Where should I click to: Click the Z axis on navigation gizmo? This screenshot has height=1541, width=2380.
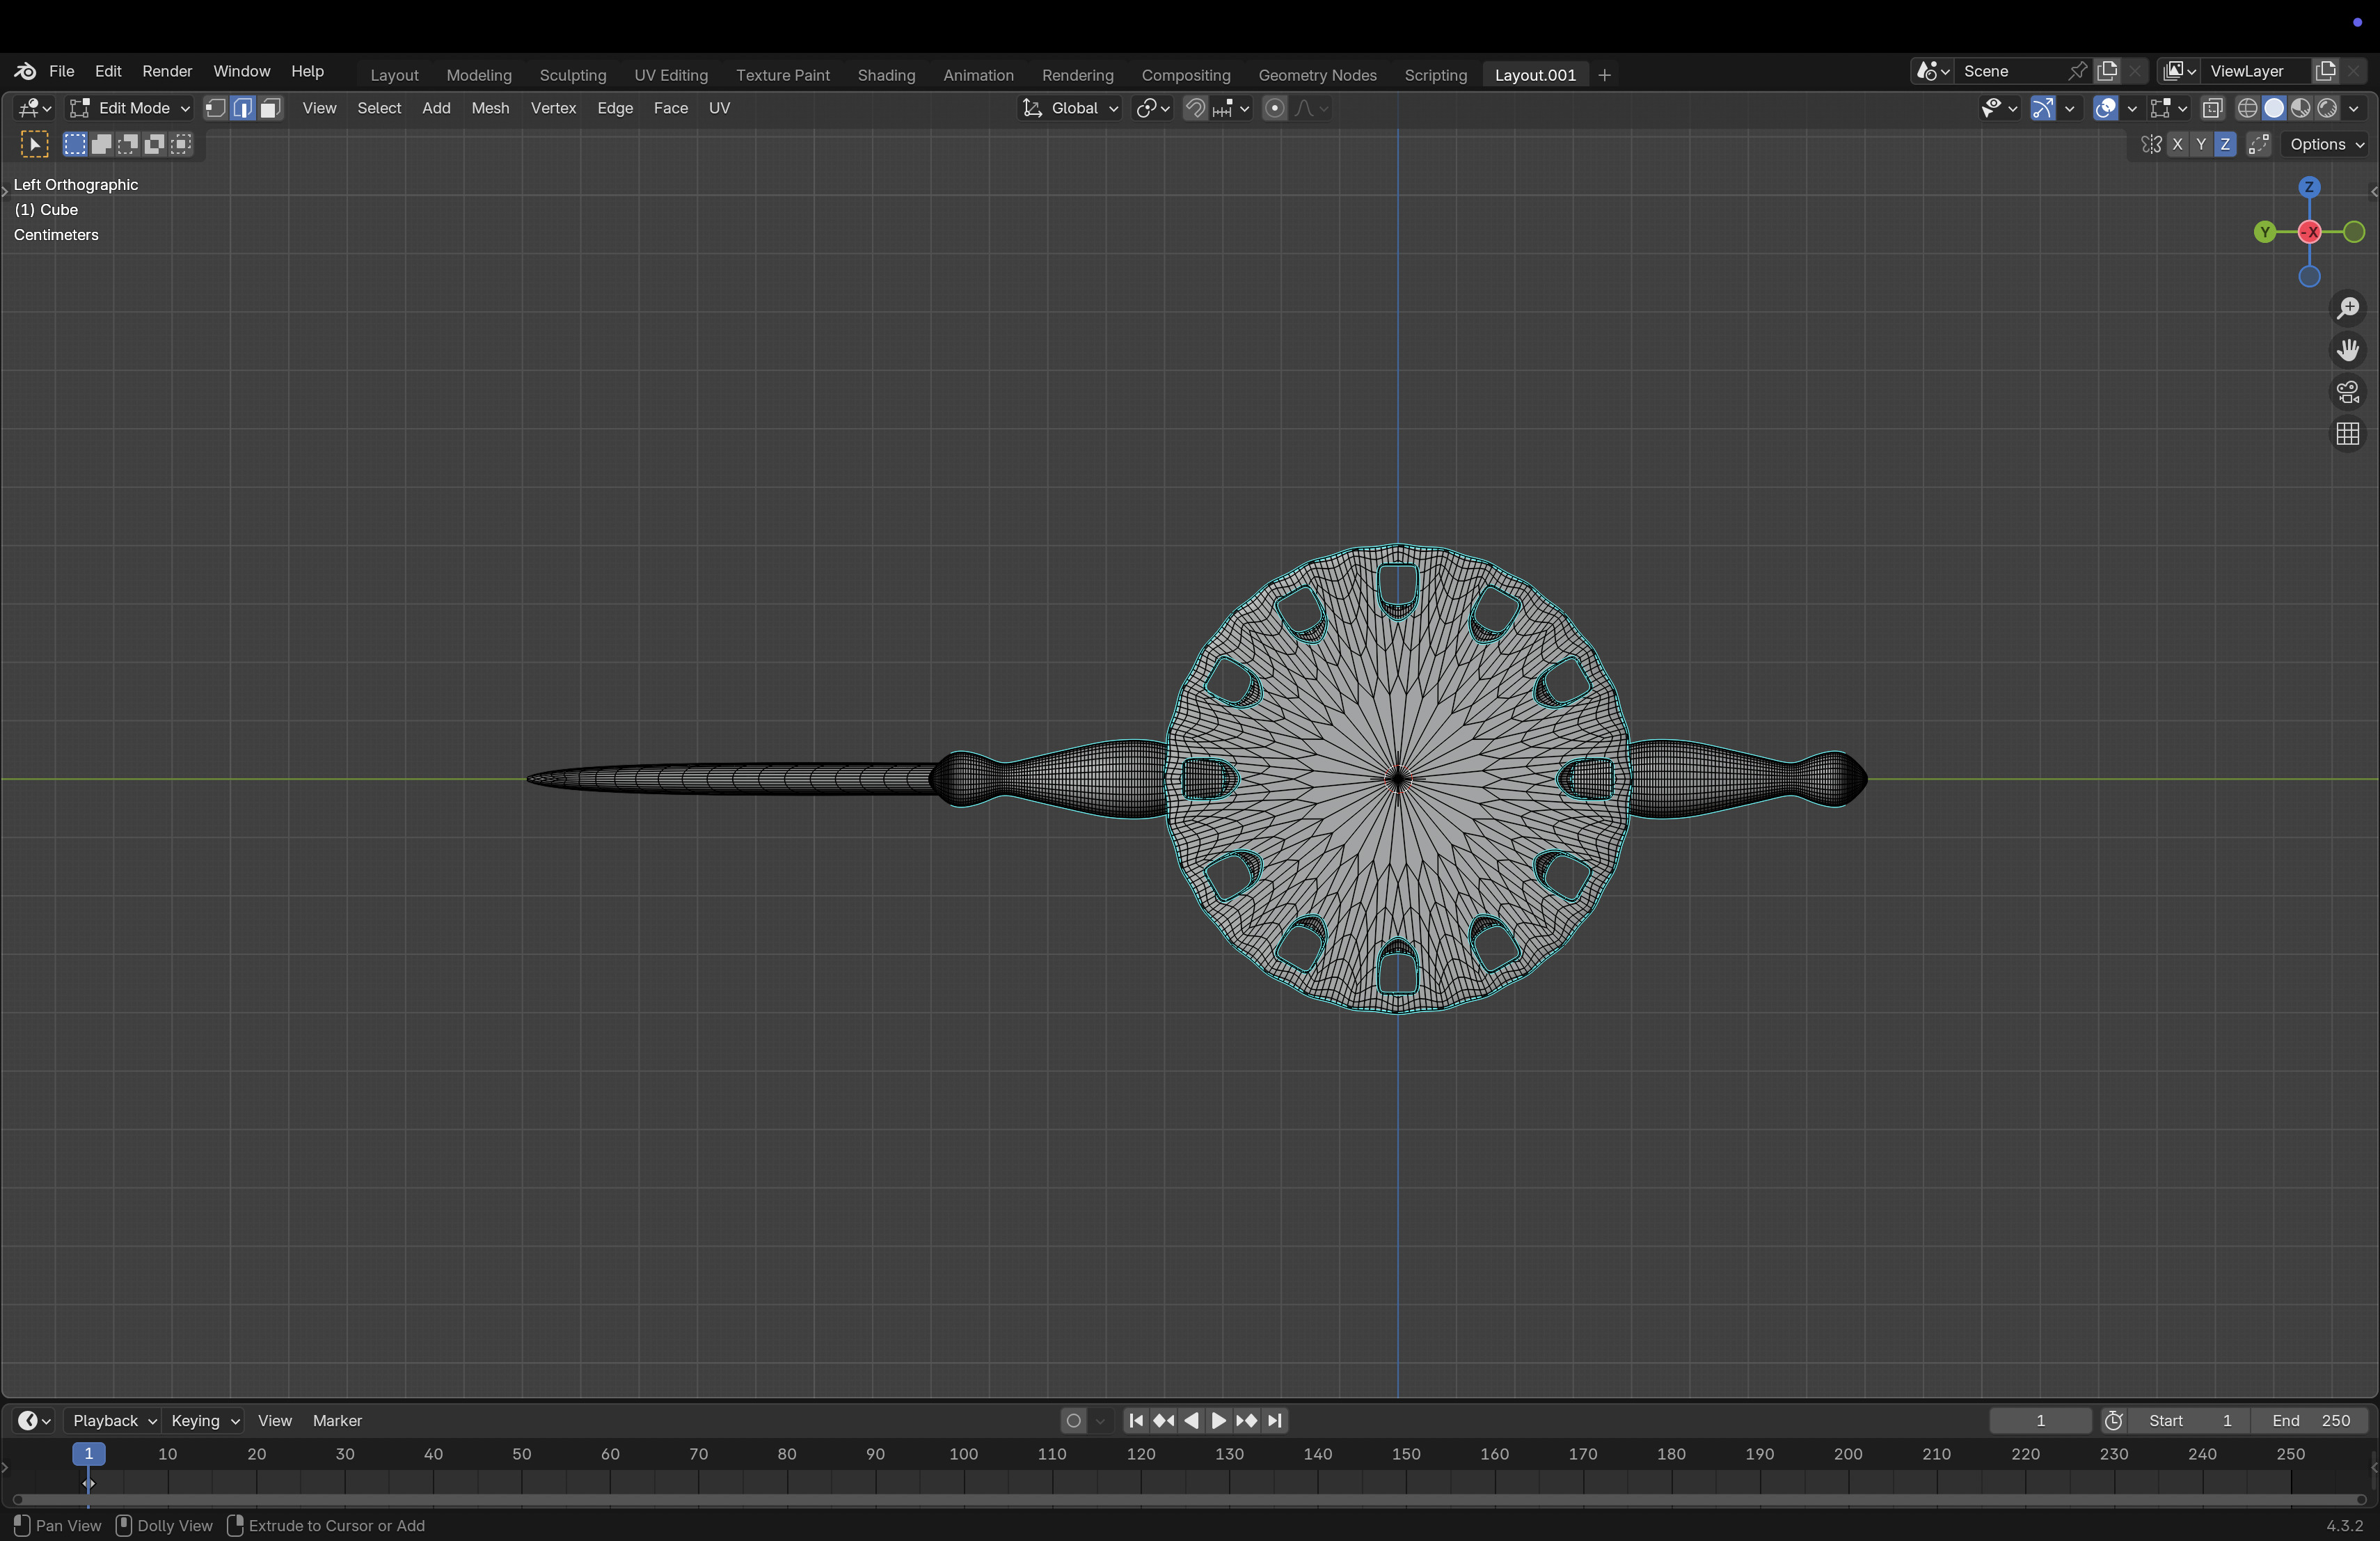click(x=2309, y=187)
